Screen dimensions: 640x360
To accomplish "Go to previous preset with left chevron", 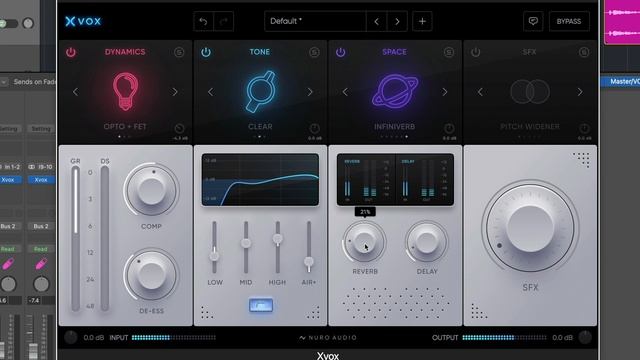I will pyautogui.click(x=376, y=21).
